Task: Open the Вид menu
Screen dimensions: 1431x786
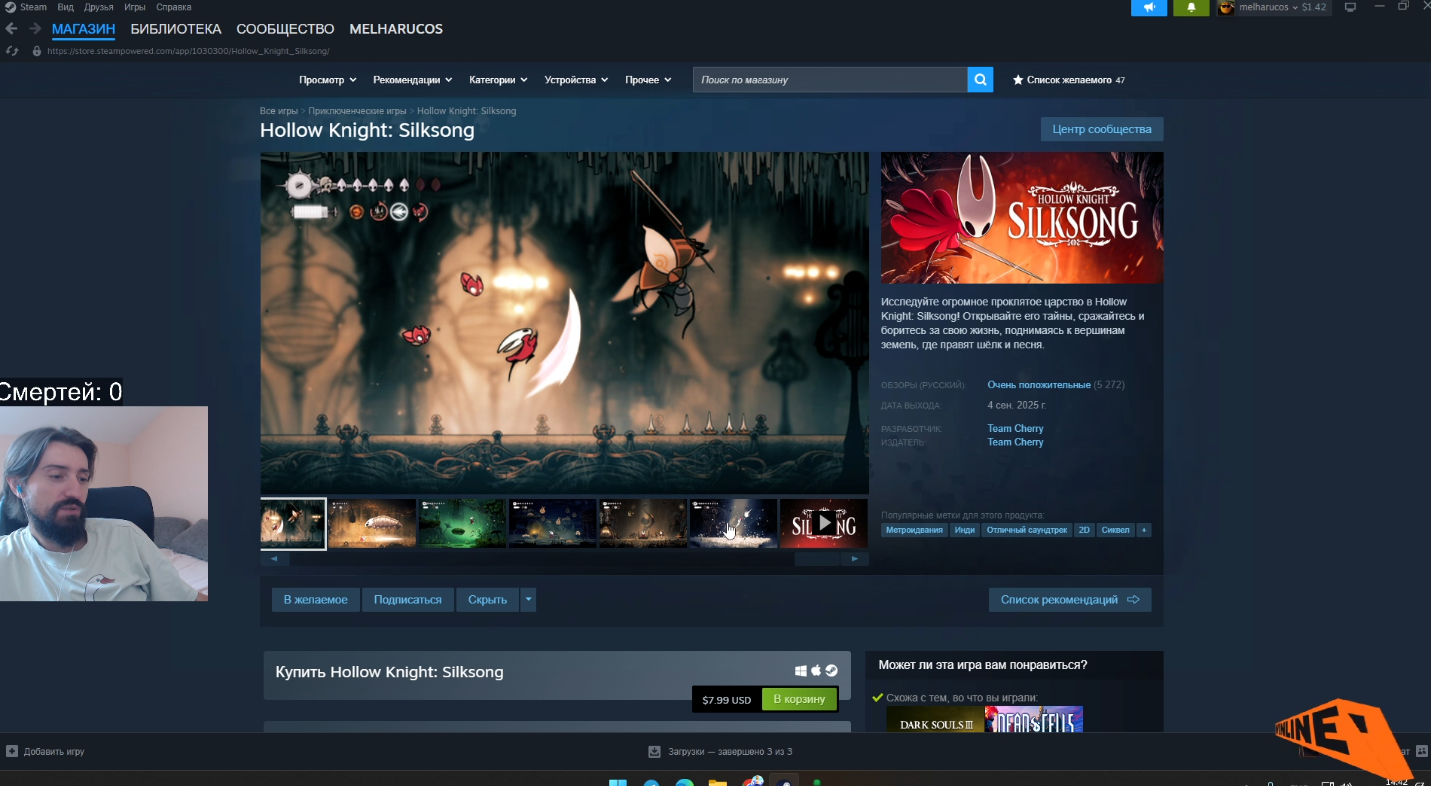Action: coord(65,7)
